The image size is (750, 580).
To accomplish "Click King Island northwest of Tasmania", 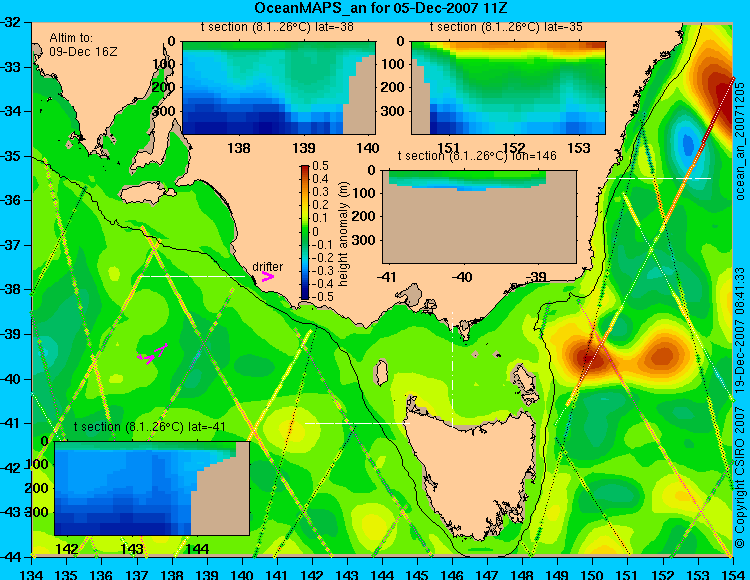I will tap(381, 372).
